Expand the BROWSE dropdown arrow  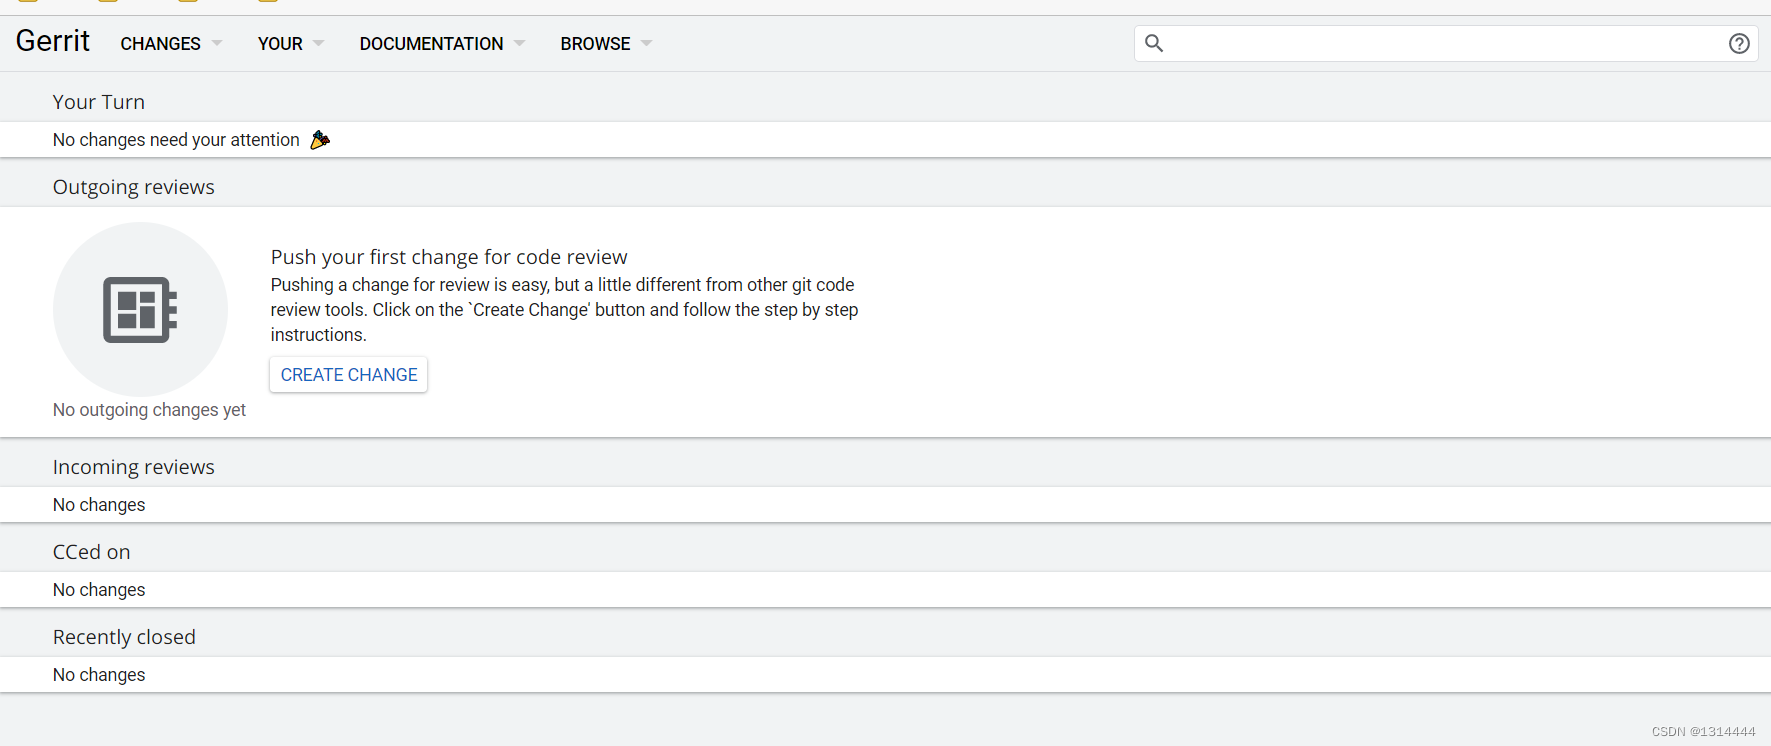[x=647, y=44]
